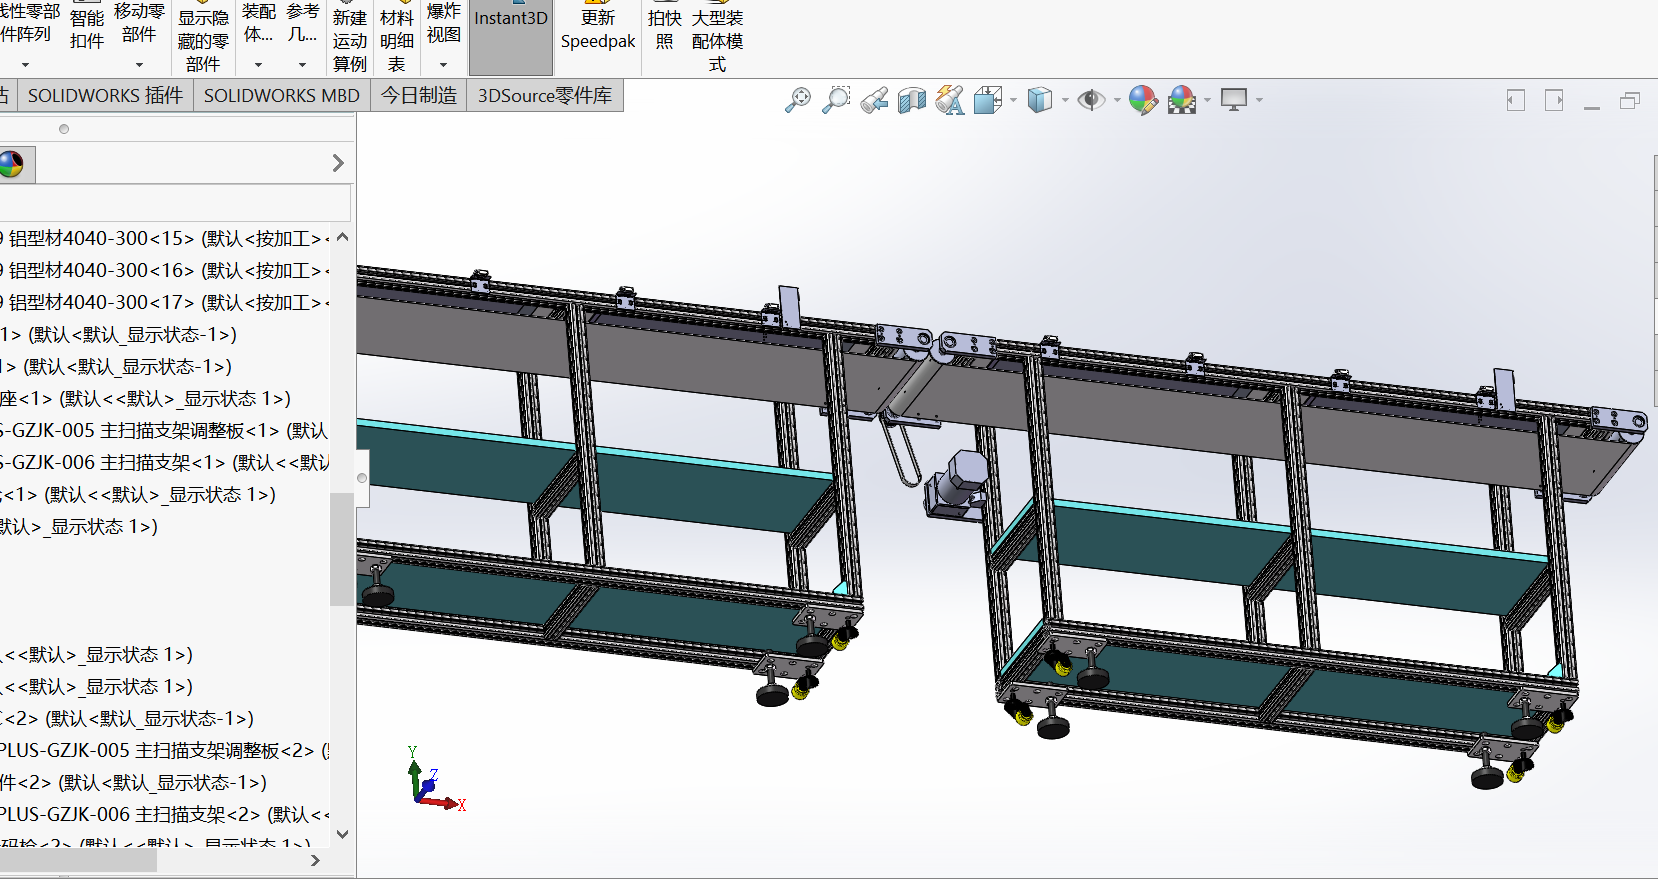The height and width of the screenshot is (879, 1658).
Task: Click the tree vertical scrollbar thumb
Action: [x=342, y=549]
